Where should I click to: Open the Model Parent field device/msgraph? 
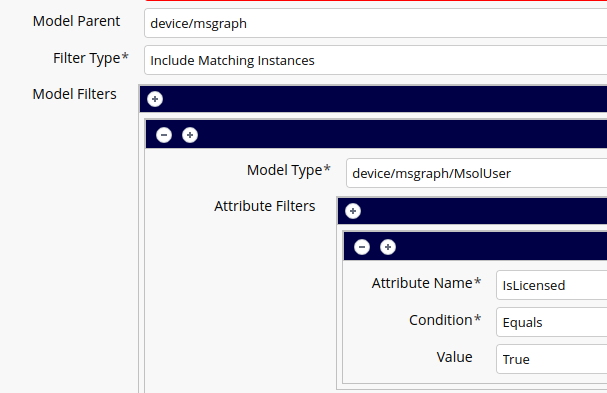(x=376, y=23)
